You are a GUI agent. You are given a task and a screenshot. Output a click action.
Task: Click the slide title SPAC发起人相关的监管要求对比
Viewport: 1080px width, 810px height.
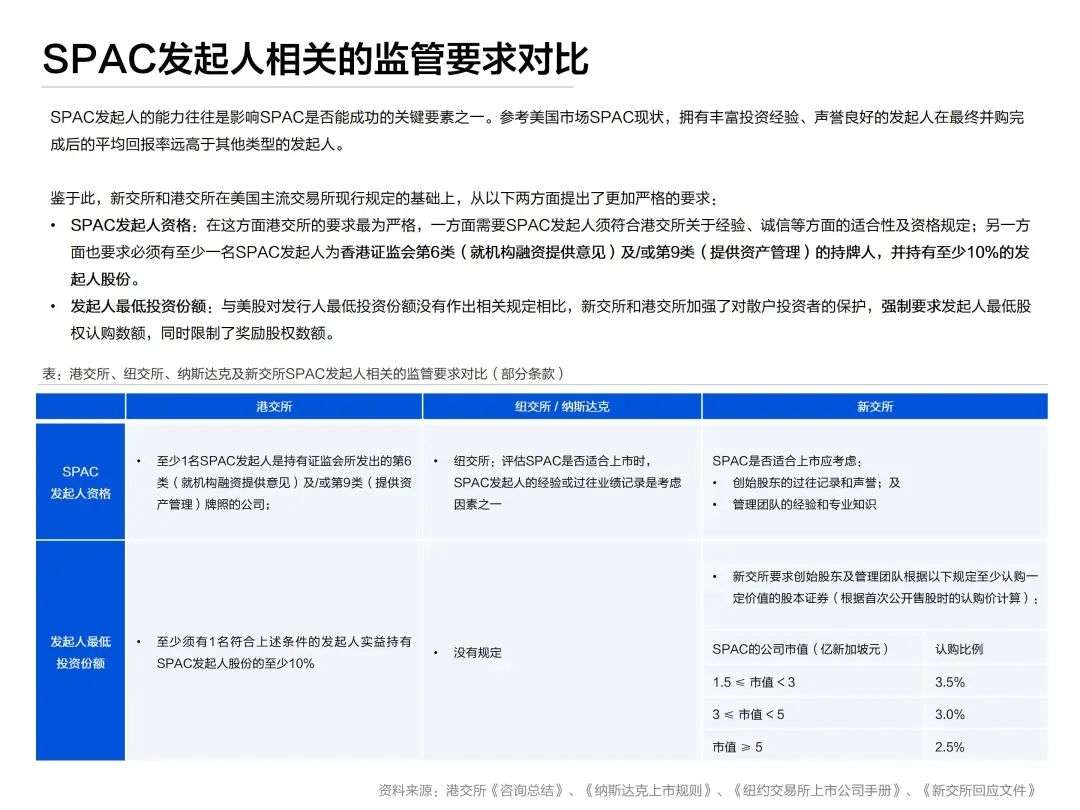(x=315, y=59)
